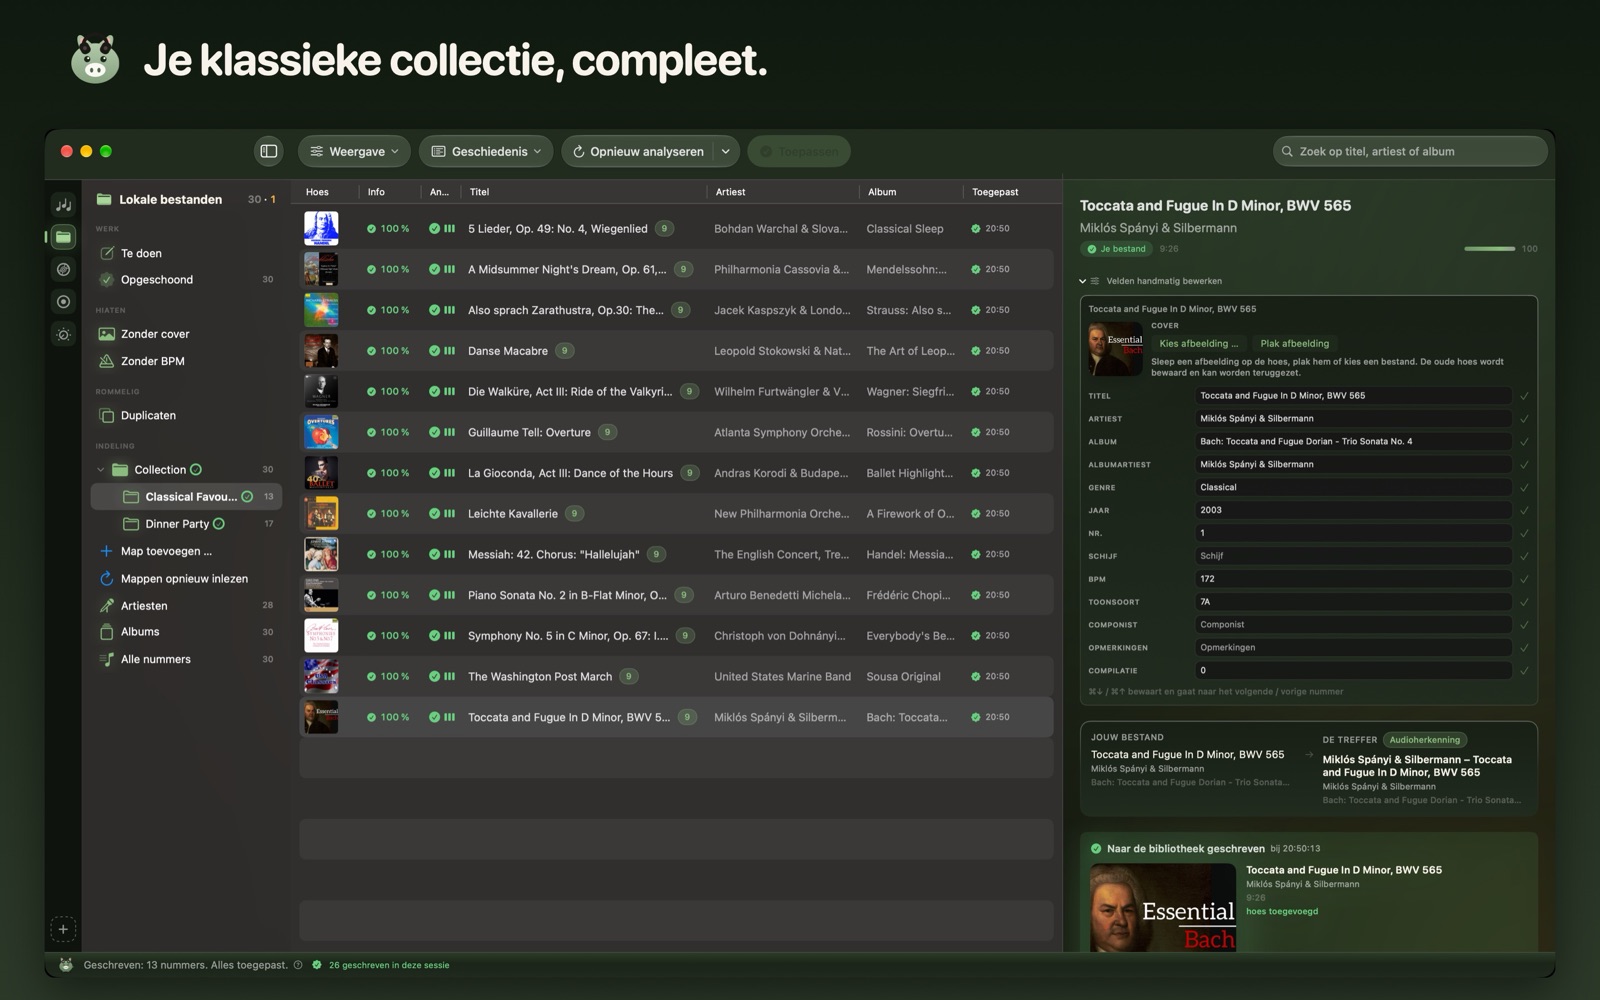The image size is (1600, 1000).
Task: Toggle the sidebar panel icon in the toolbar
Action: coord(269,151)
